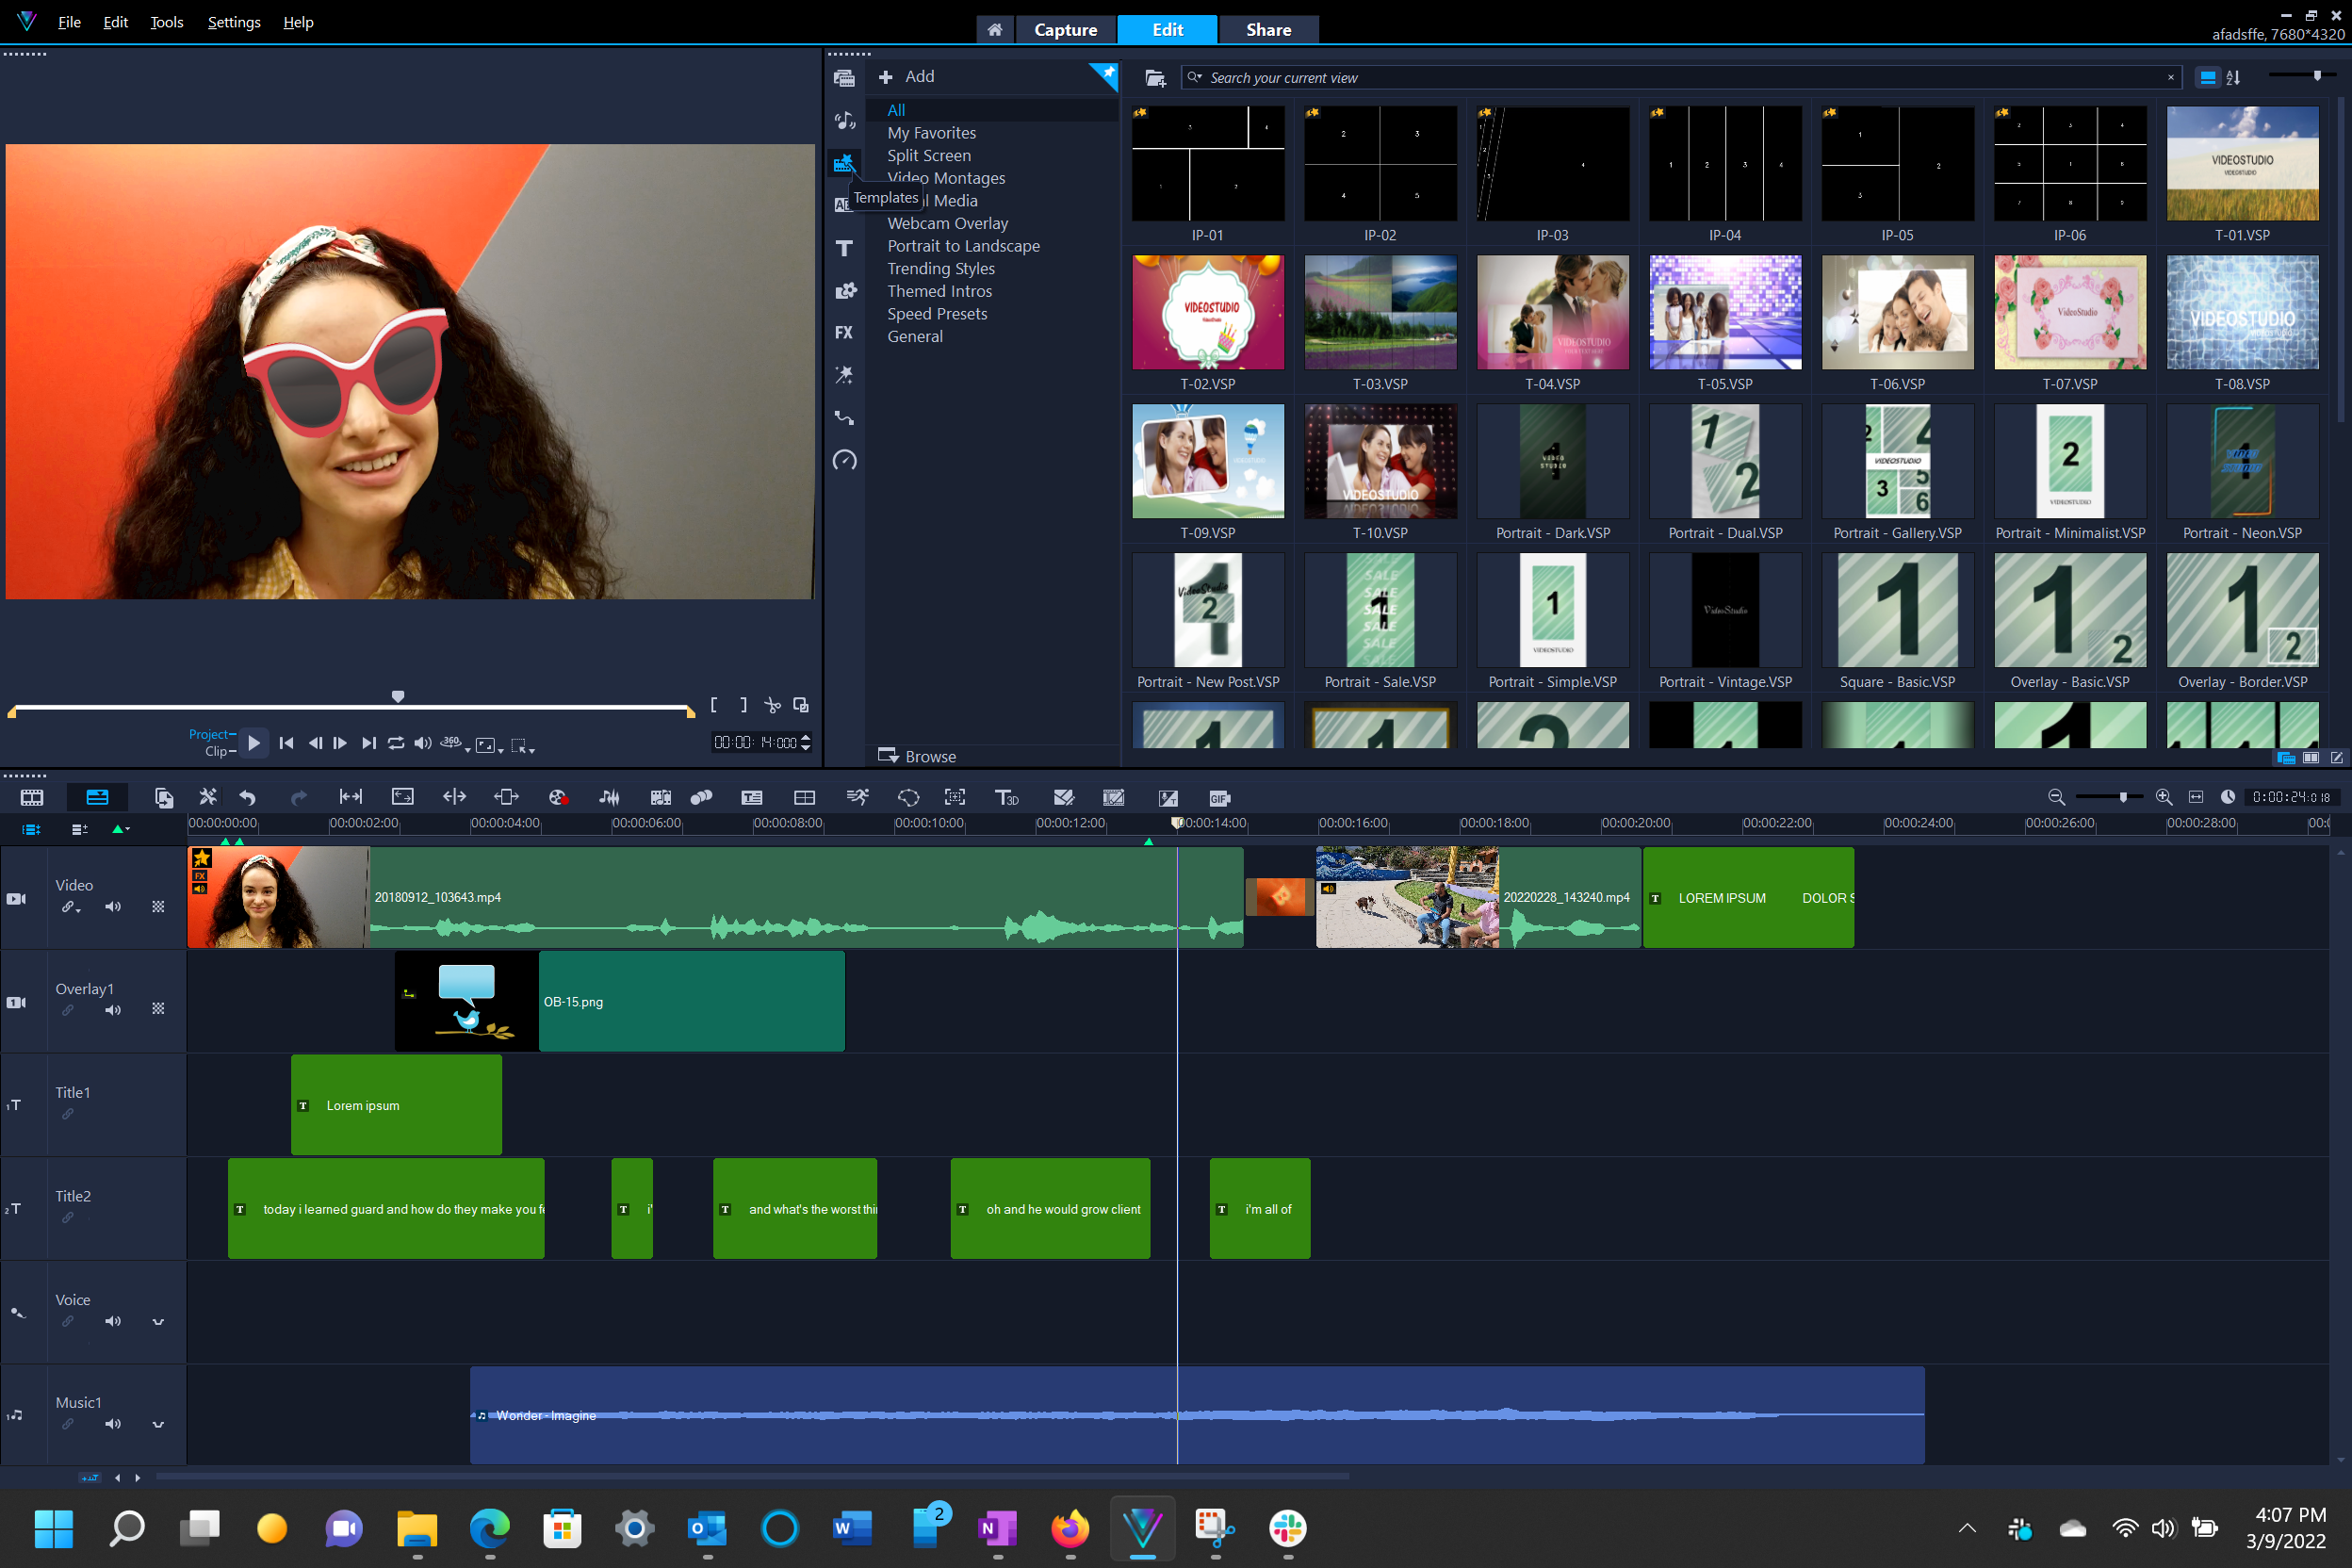Click the Browse button in templates panel
Image resolution: width=2352 pixels, height=1568 pixels.
point(915,756)
